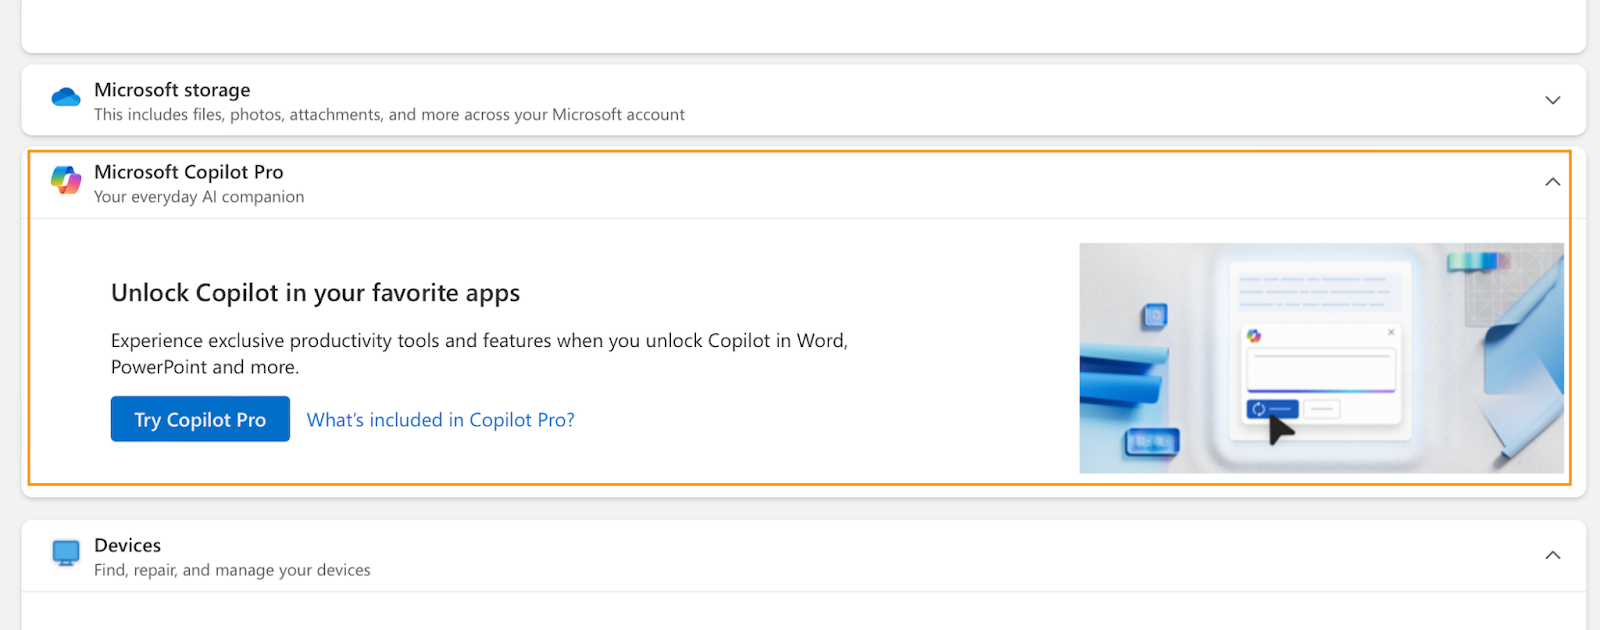
Task: Click the Devices monitor icon
Action: pos(66,553)
